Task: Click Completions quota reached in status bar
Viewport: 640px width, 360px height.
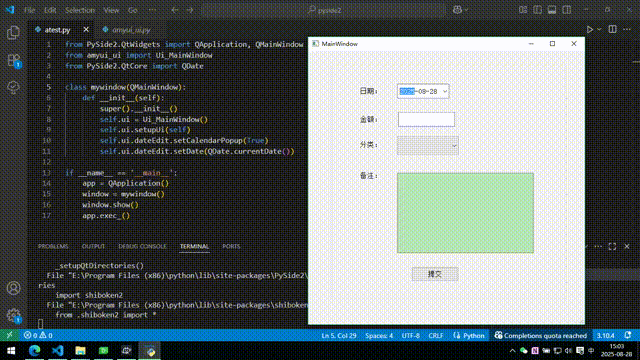Action: pyautogui.click(x=540, y=335)
